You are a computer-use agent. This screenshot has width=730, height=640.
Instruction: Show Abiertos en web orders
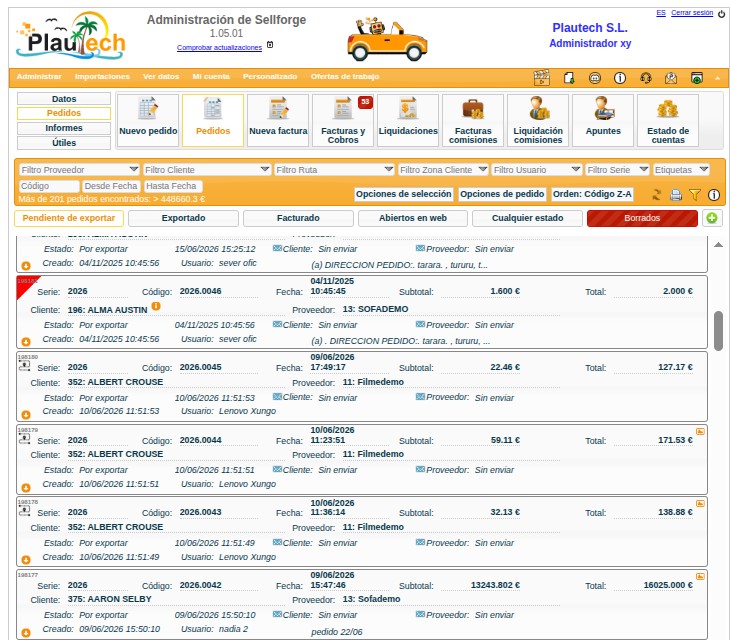point(413,218)
